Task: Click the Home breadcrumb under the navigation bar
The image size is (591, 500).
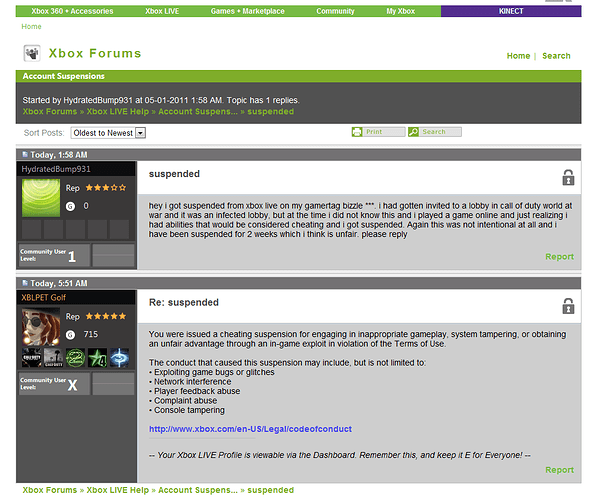Action: coord(31,27)
